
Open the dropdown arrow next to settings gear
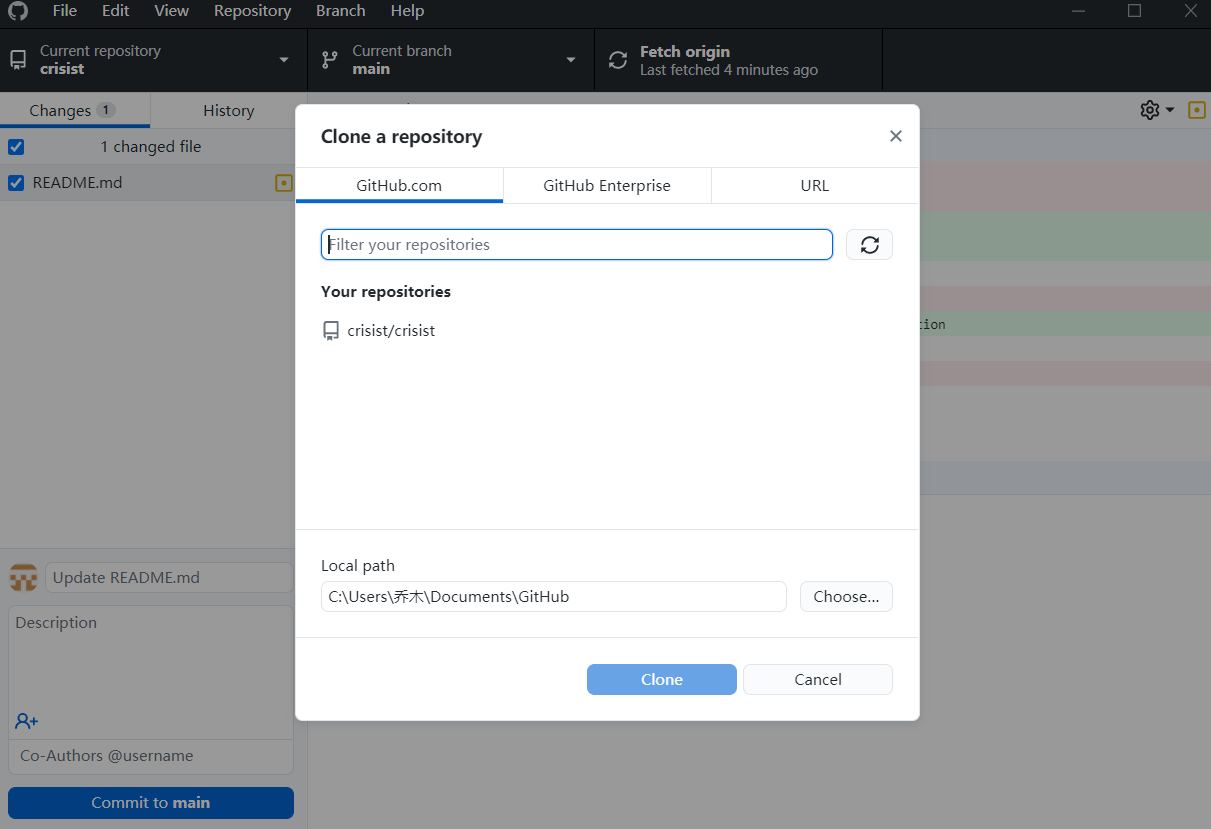click(x=1171, y=110)
